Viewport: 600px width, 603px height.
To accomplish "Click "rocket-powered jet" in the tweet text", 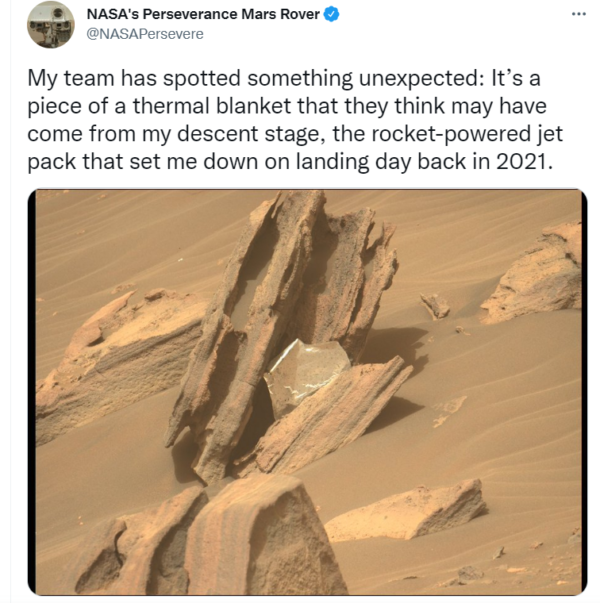I will (x=467, y=134).
